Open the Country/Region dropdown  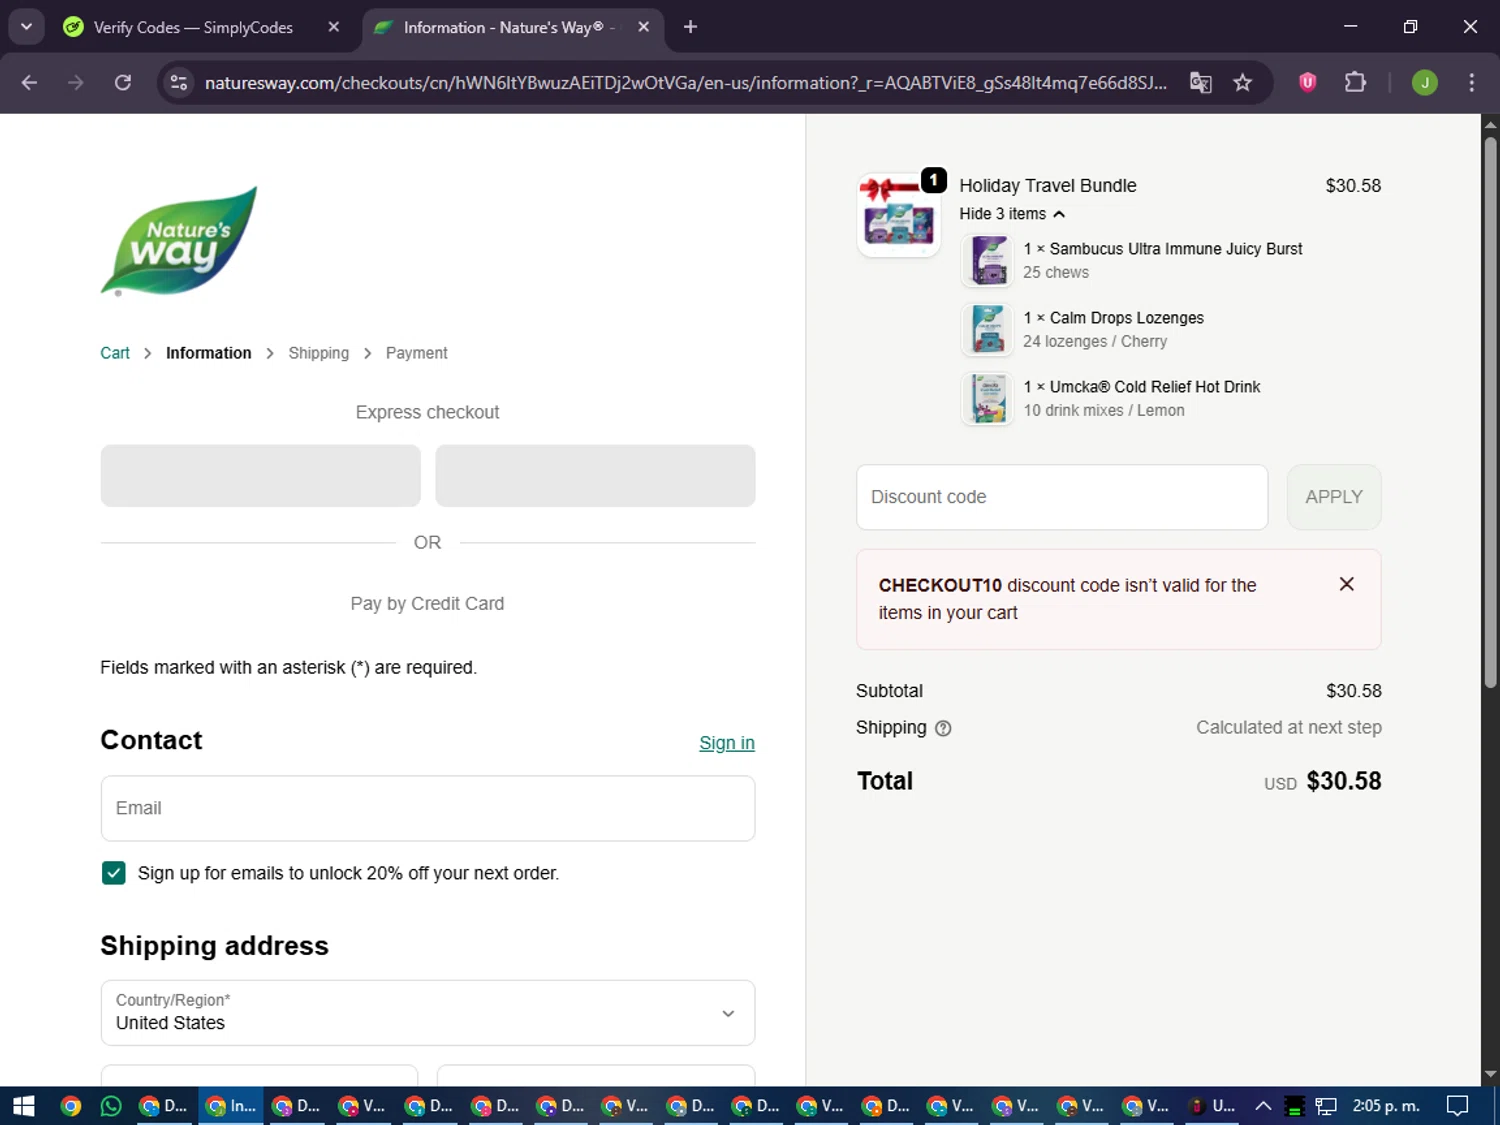pos(428,1013)
